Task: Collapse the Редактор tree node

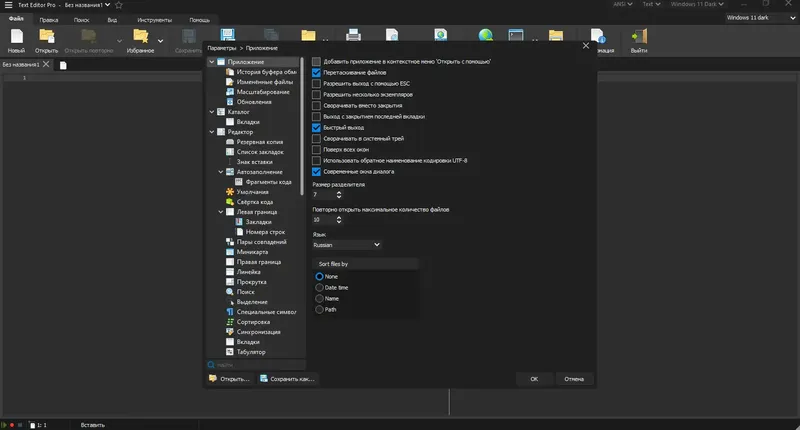Action: click(x=212, y=132)
